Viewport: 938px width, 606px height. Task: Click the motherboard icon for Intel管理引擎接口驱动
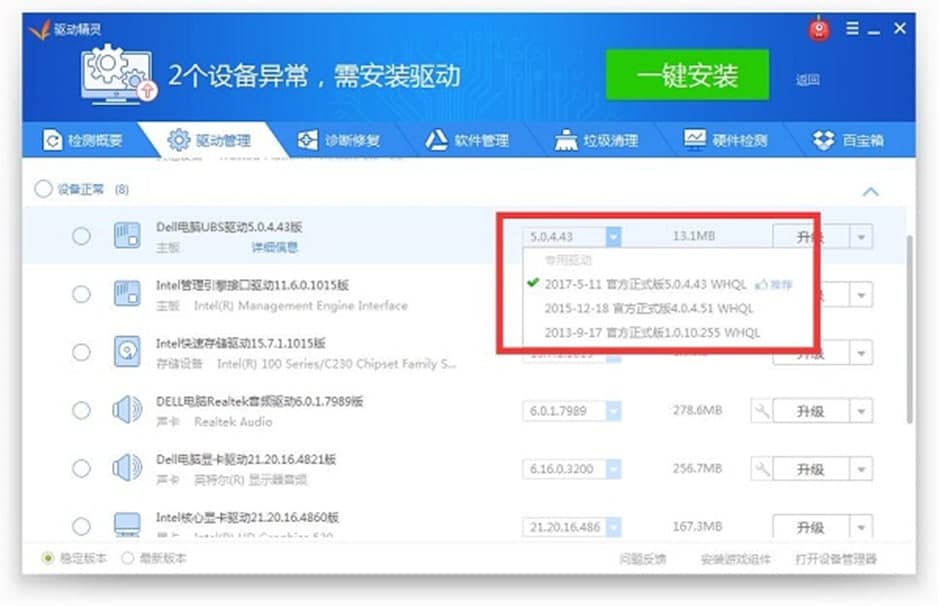[127, 294]
